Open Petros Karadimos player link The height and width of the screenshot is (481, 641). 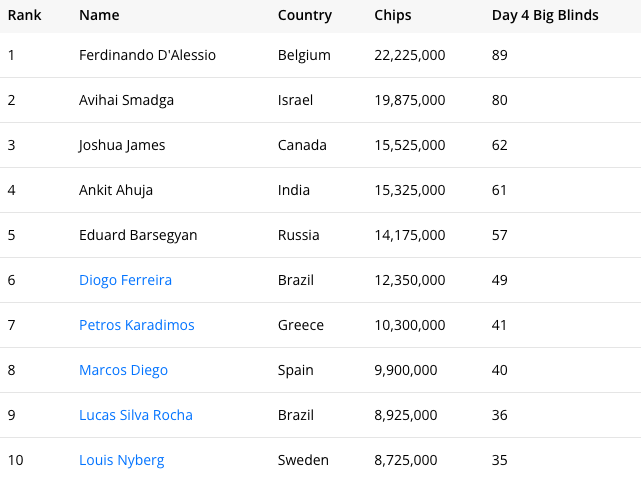click(136, 325)
